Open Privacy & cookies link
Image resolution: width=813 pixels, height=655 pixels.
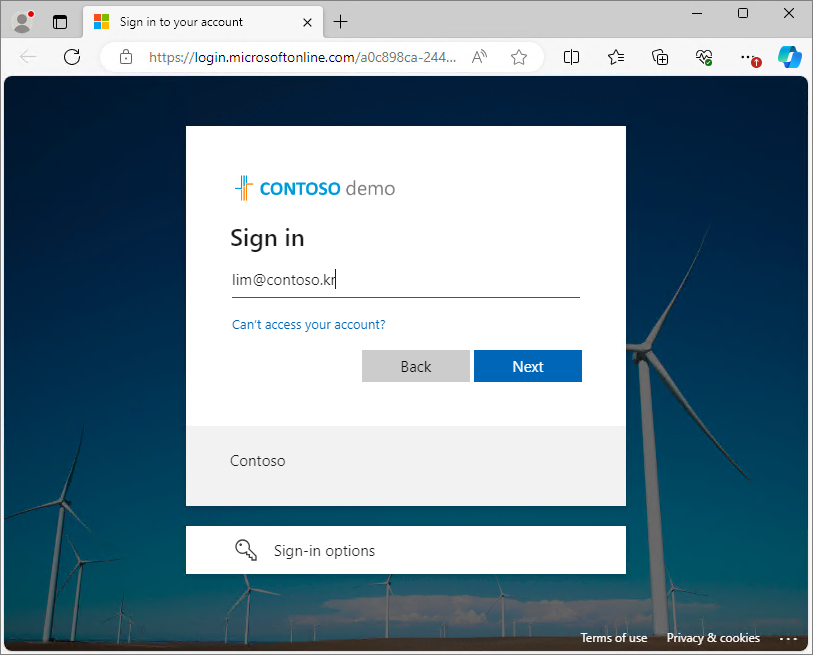pos(713,638)
